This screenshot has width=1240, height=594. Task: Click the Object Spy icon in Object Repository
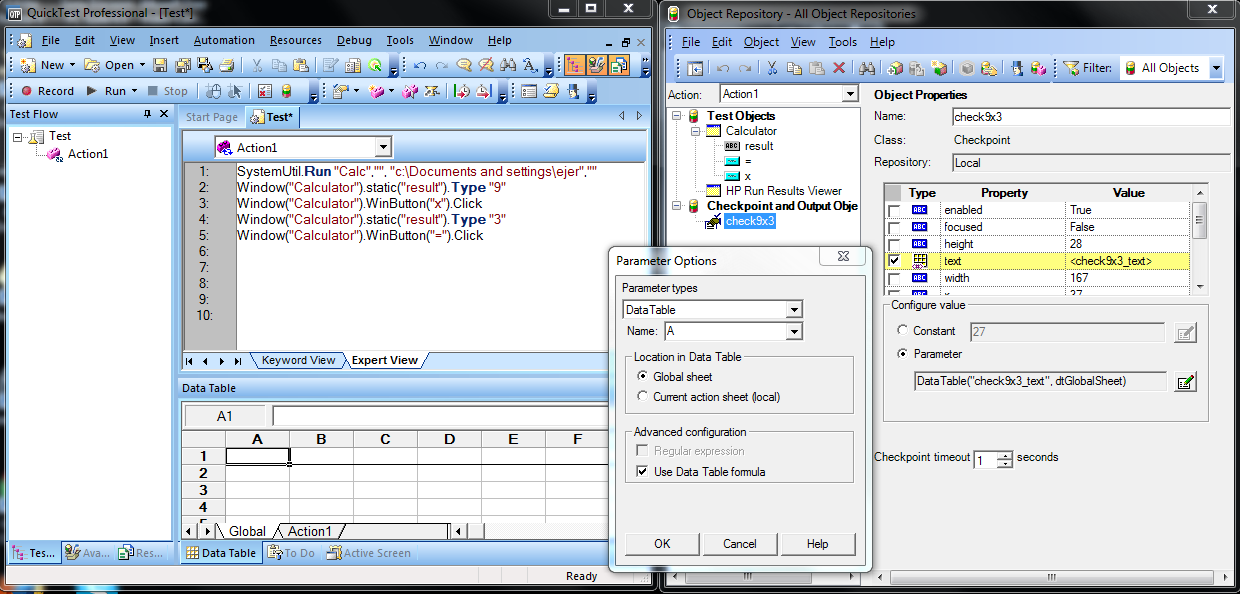click(x=1017, y=68)
